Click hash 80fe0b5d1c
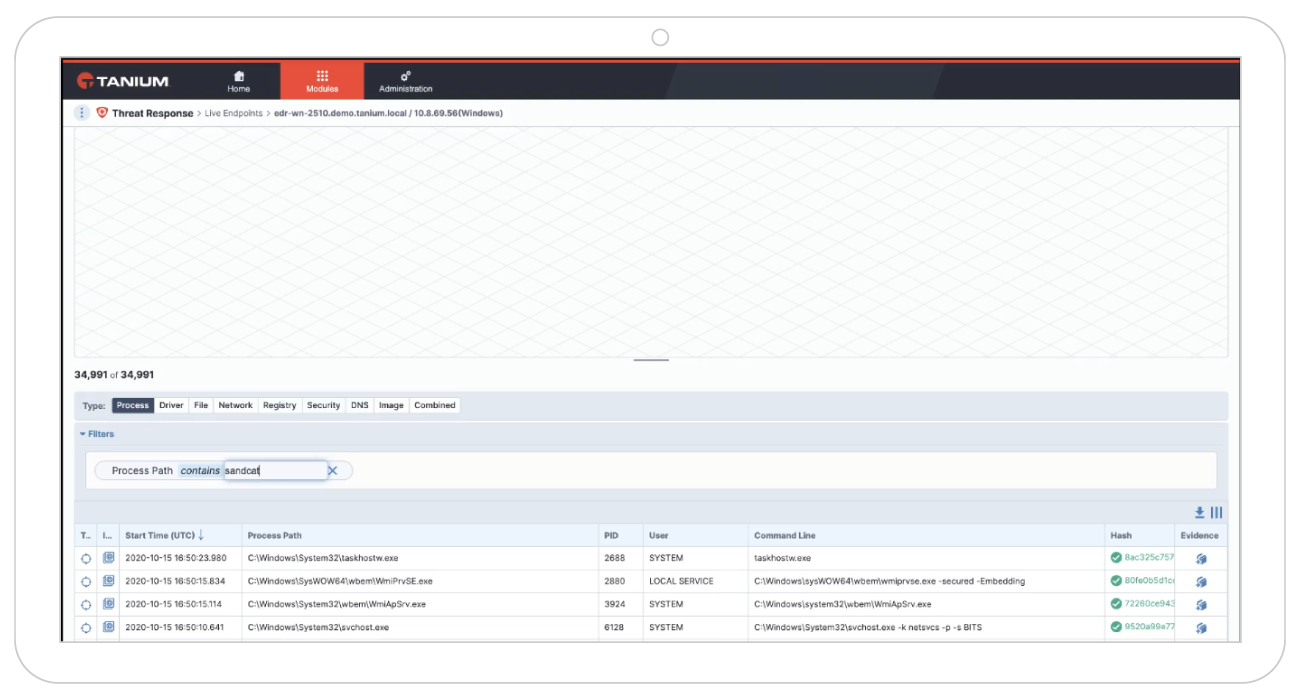The width and height of the screenshot is (1300, 700). pos(1149,580)
